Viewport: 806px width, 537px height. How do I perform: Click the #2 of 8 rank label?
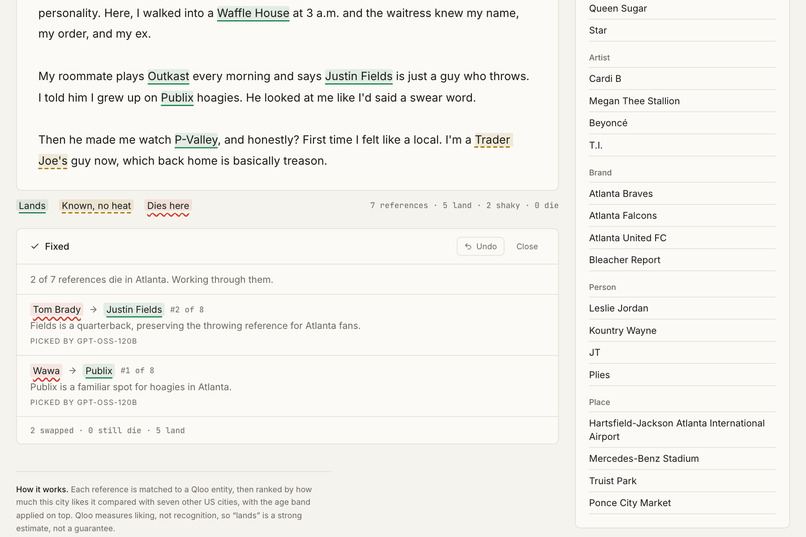click(x=187, y=310)
